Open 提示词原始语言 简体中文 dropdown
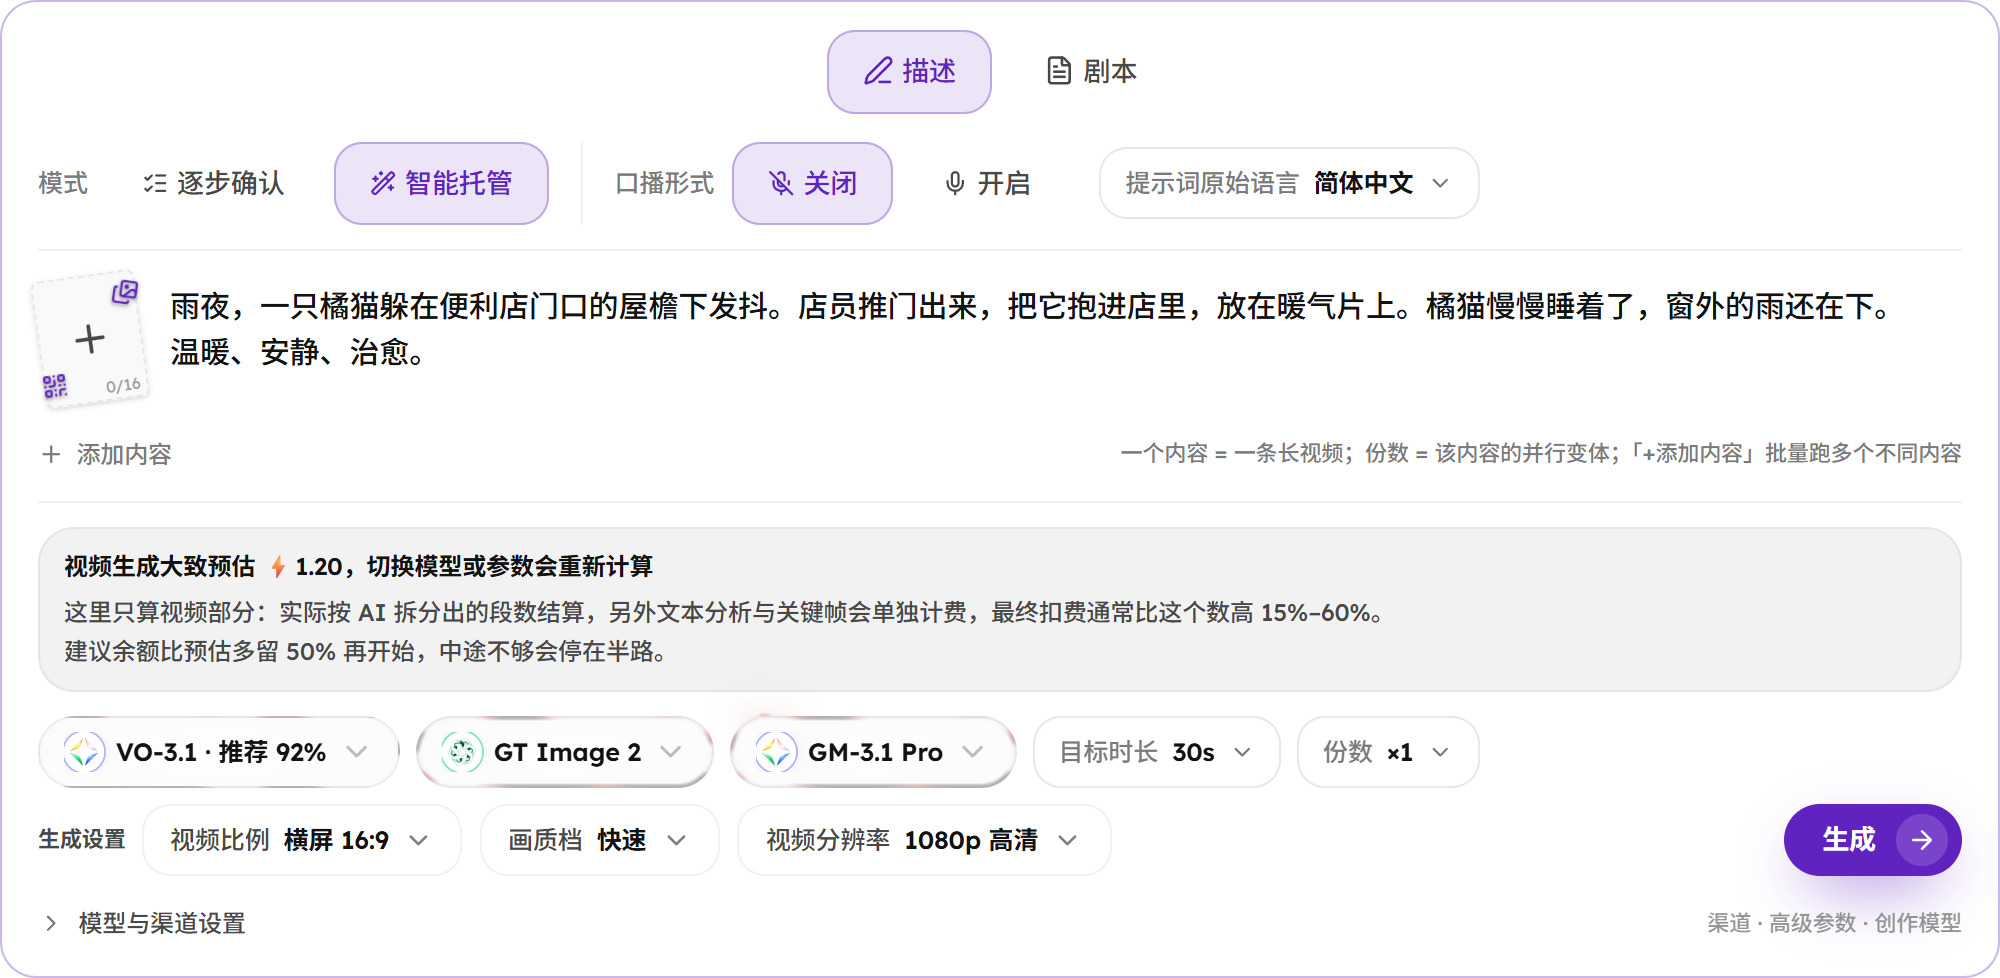The width and height of the screenshot is (2000, 978). point(1289,183)
